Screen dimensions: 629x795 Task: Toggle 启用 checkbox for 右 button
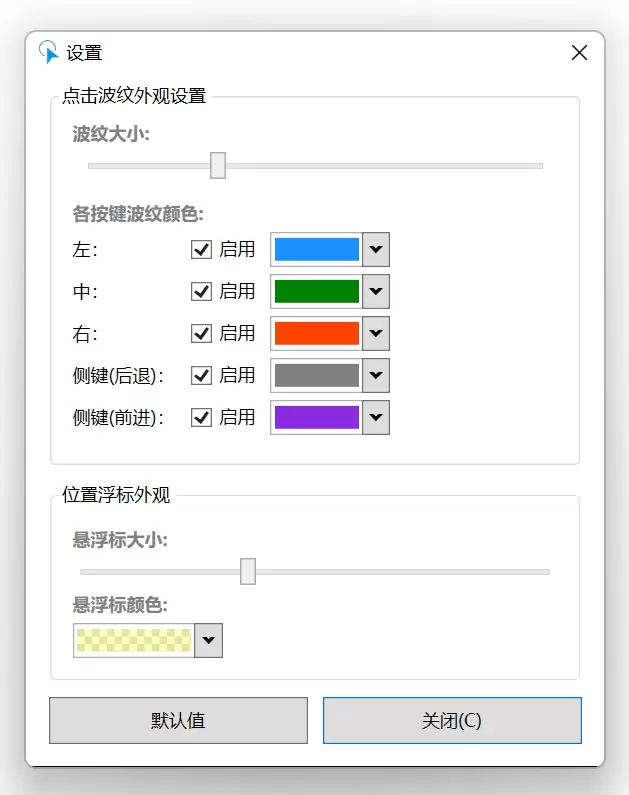(201, 334)
